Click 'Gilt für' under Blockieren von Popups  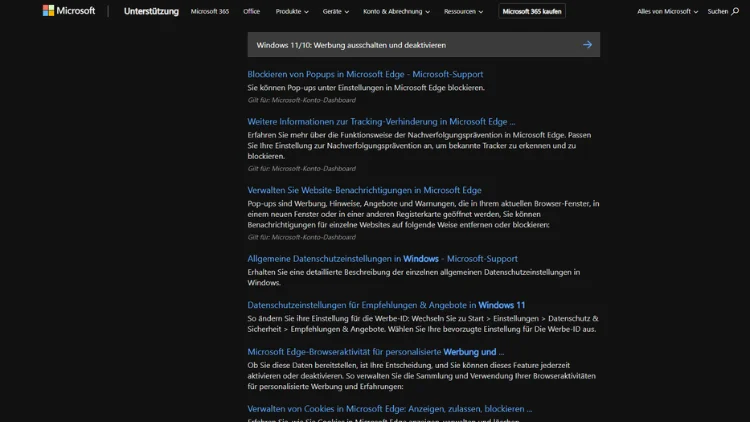(x=301, y=100)
